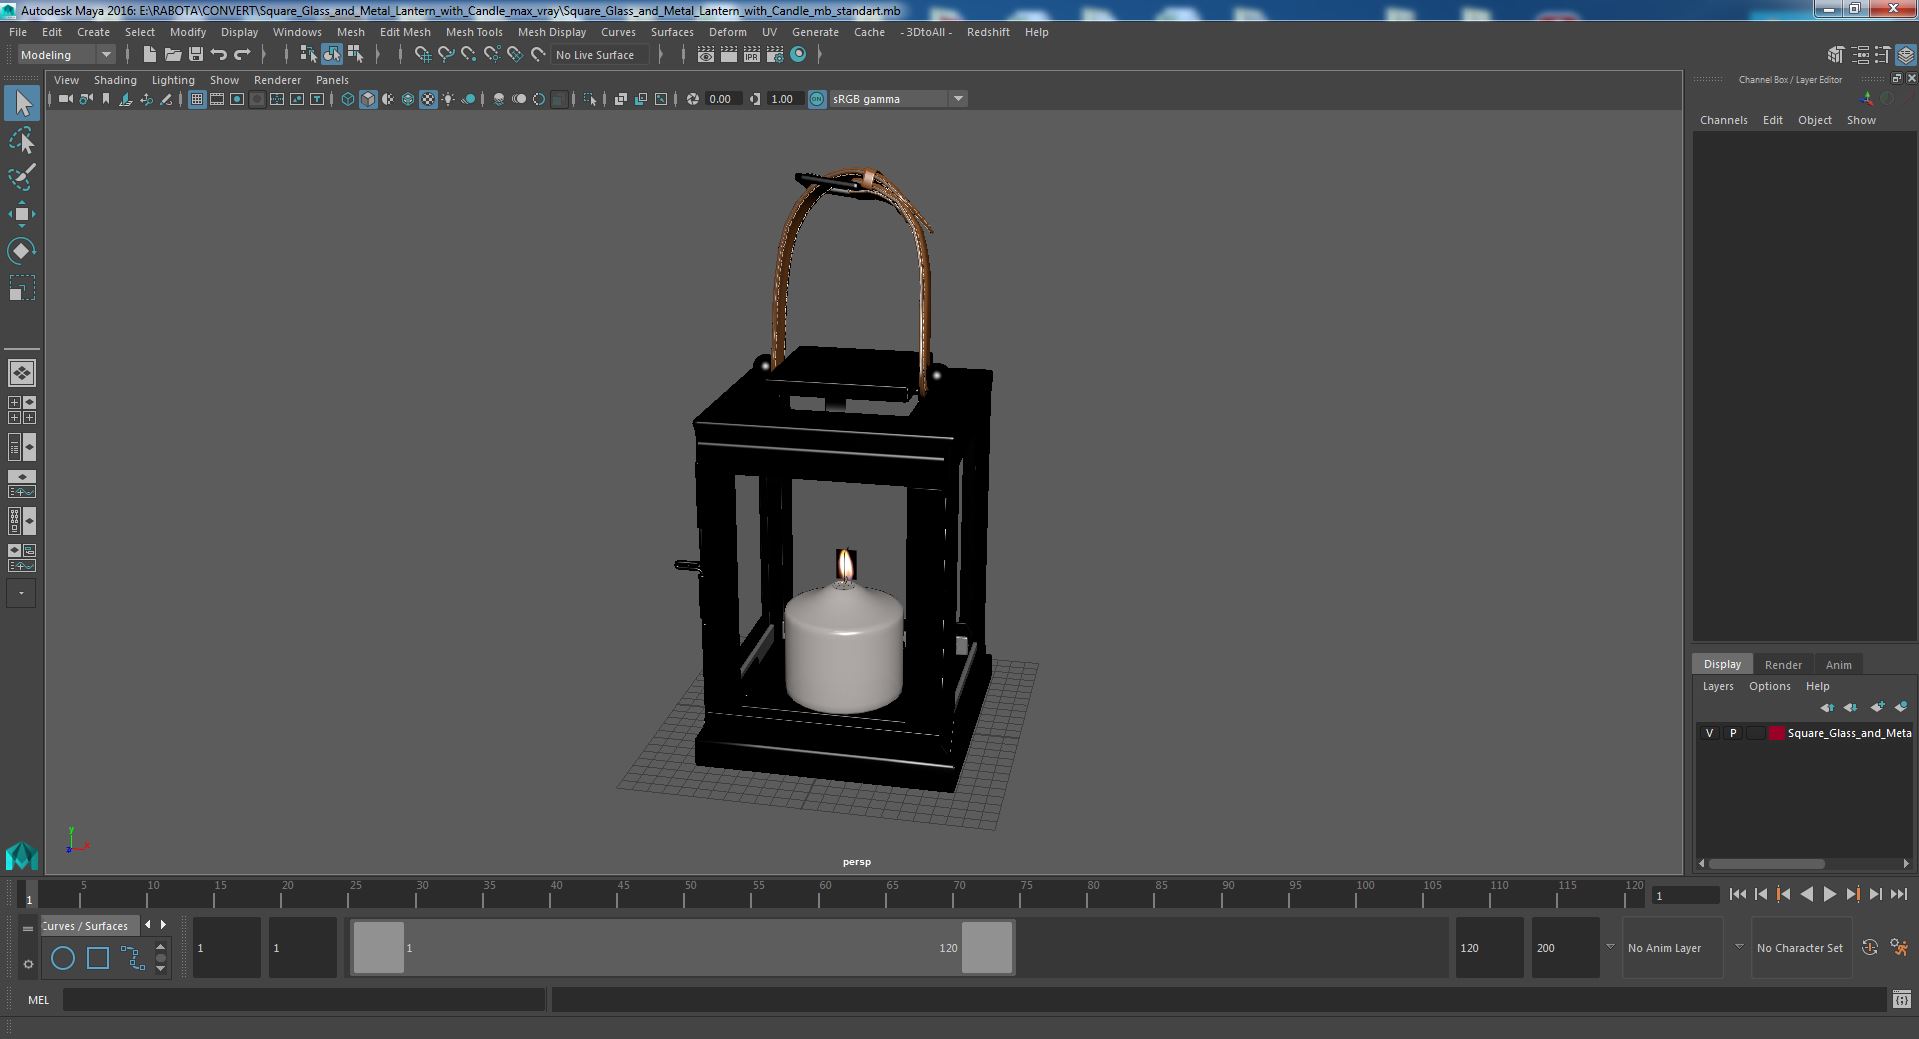Enable snap to curves
Viewport: 1919px width, 1039px height.
point(445,55)
